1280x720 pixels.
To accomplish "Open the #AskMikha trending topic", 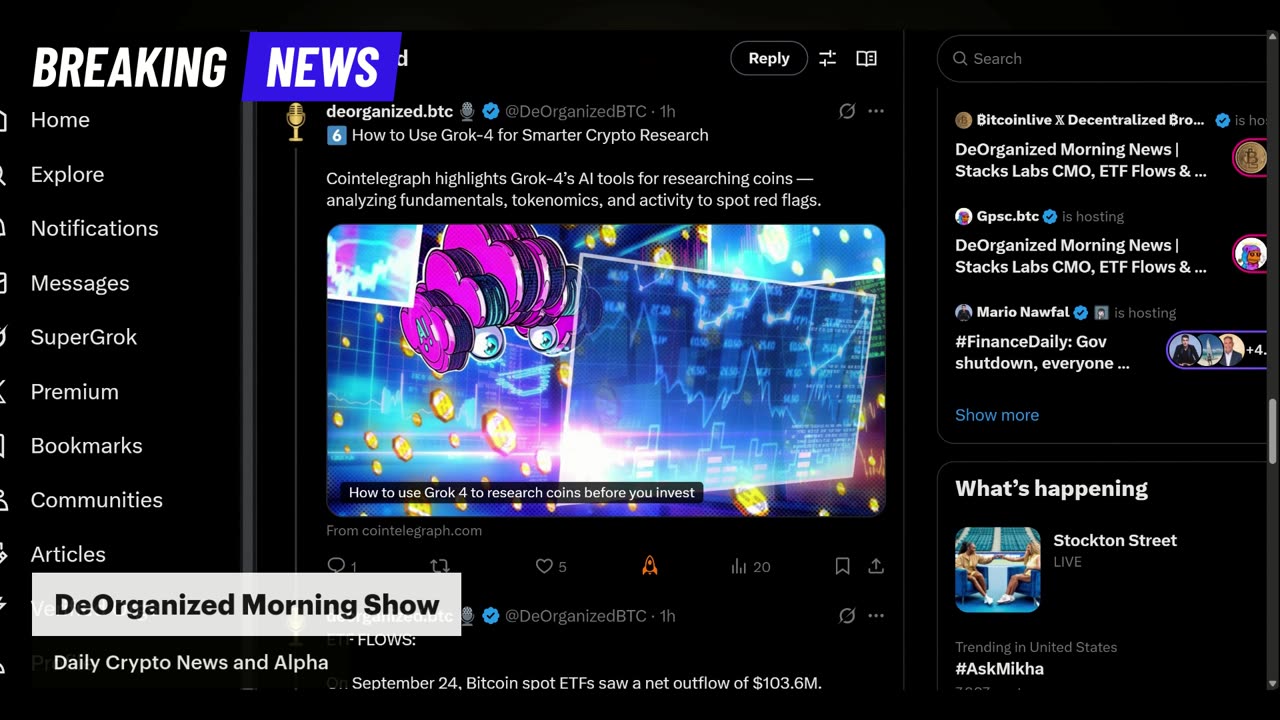I will [999, 669].
